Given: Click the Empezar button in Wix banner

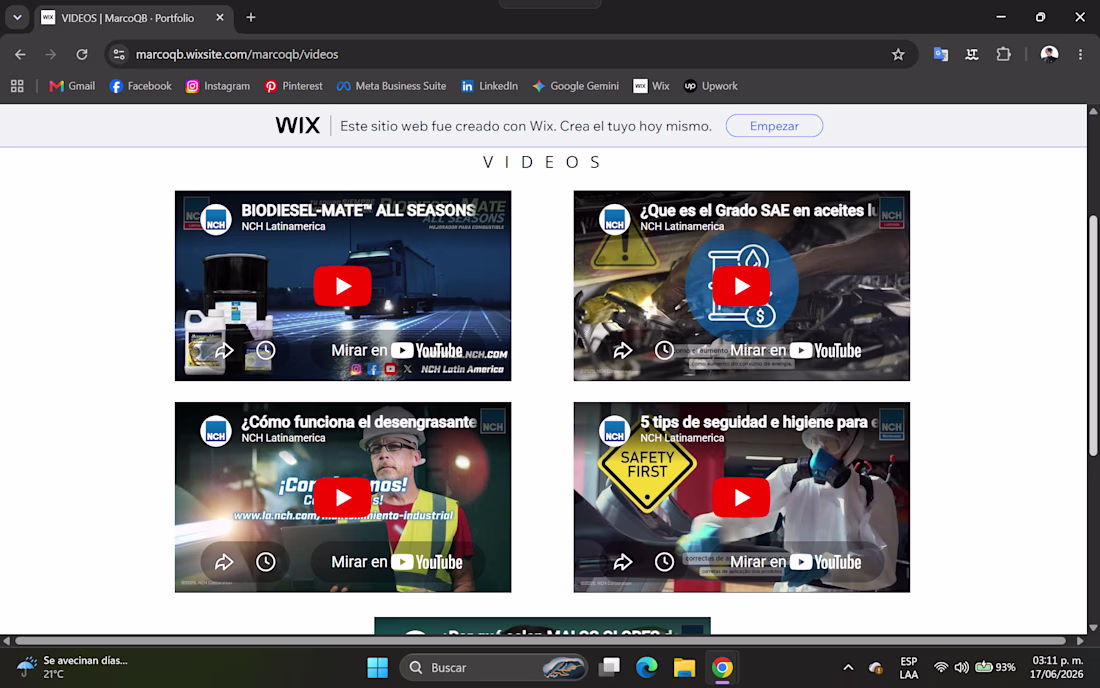Looking at the screenshot, I should (x=774, y=126).
